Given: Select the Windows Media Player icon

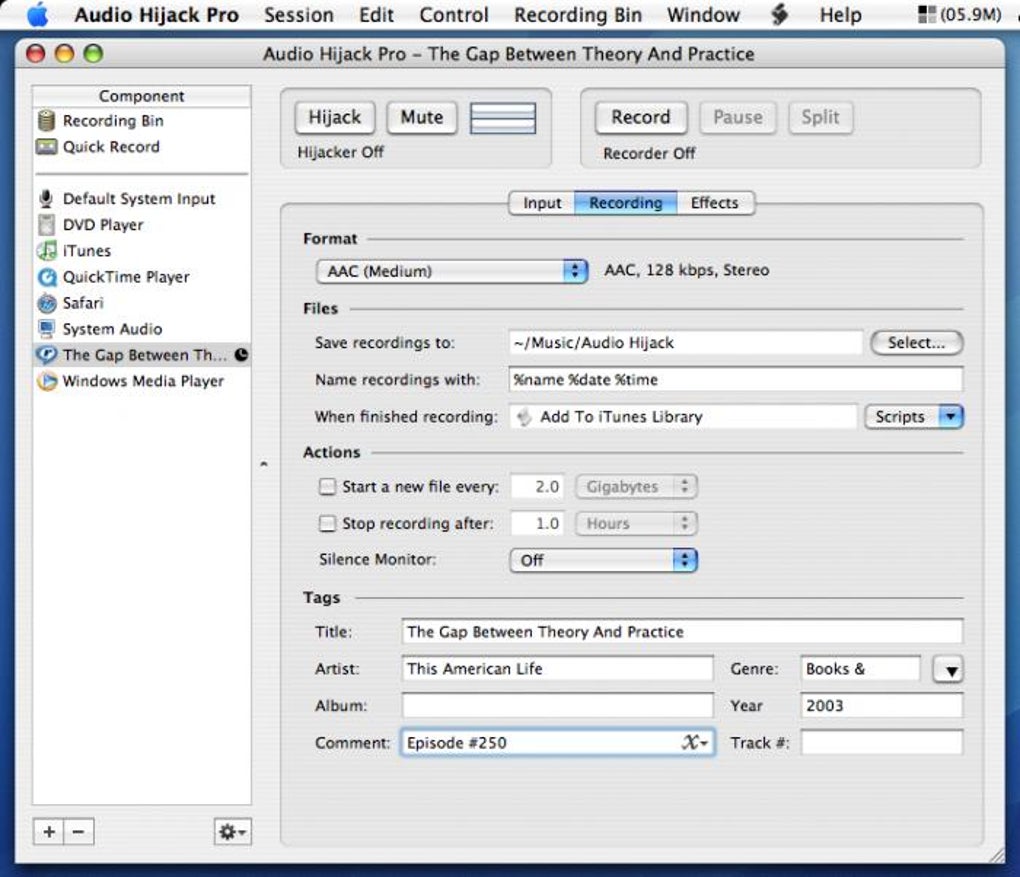Looking at the screenshot, I should click(x=46, y=381).
